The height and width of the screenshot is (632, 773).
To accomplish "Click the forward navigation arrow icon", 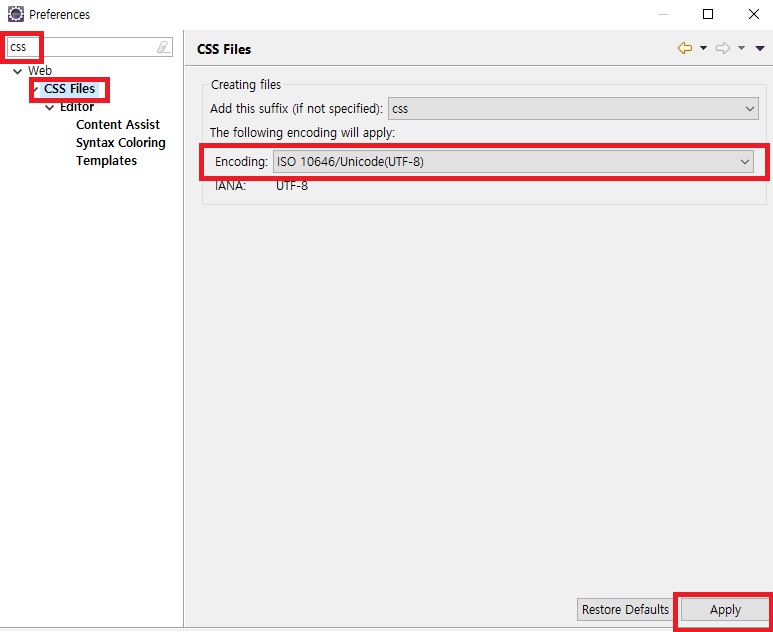I will pyautogui.click(x=723, y=48).
